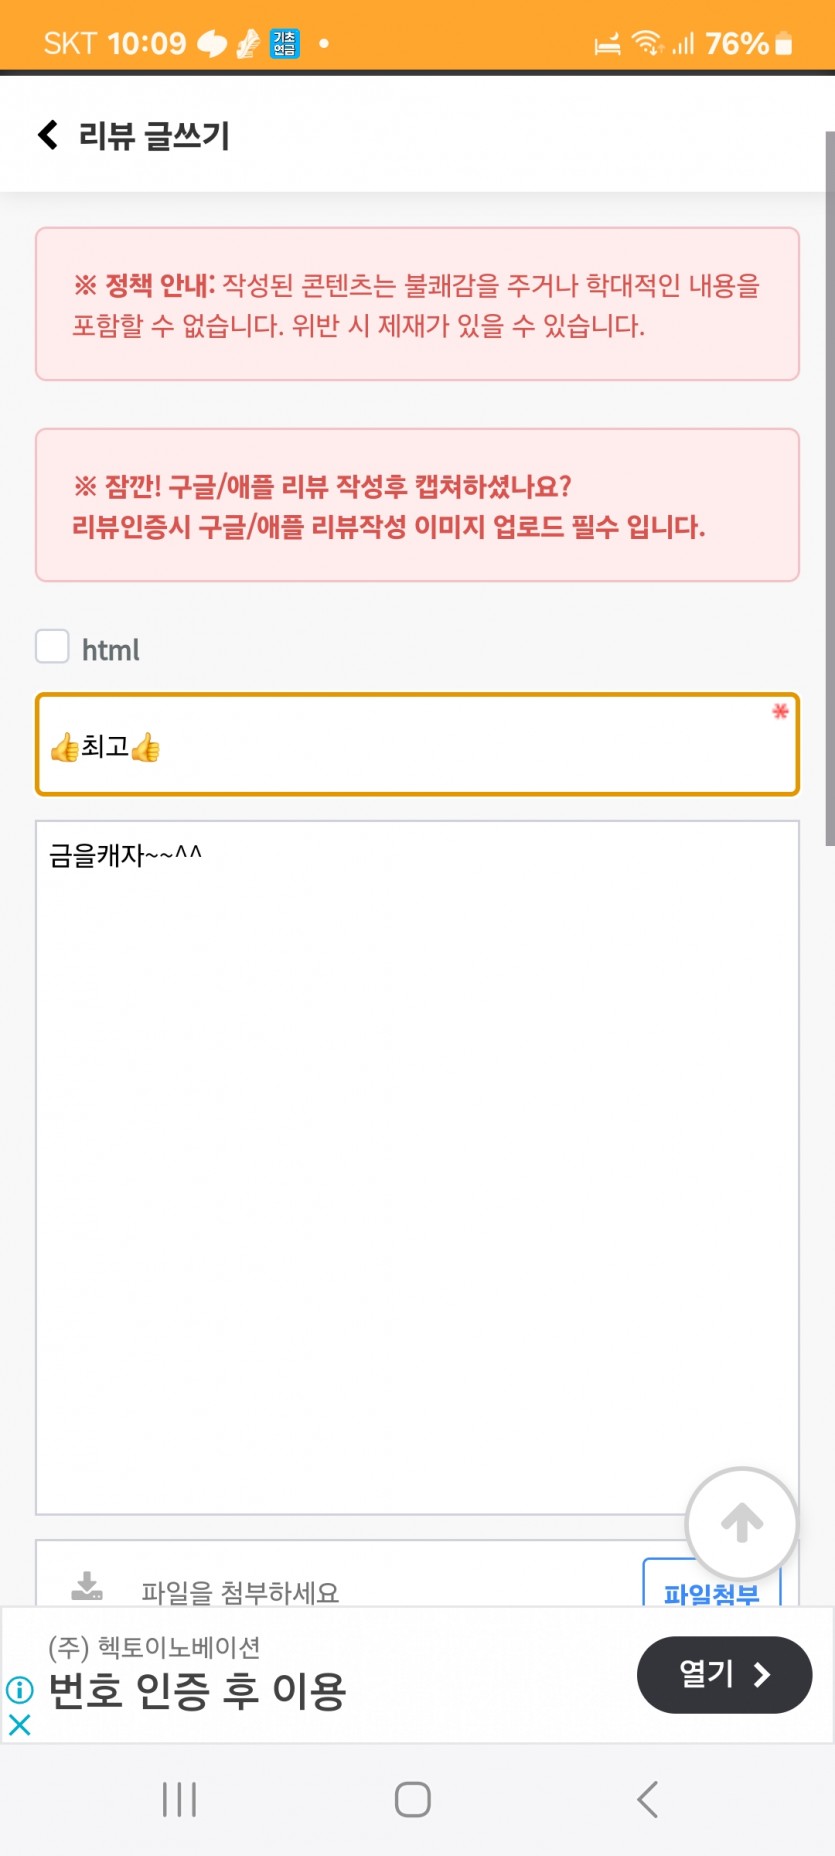835x1856 pixels.
Task: Tap the 리뷰 글쓰기 page title
Action: [x=154, y=136]
